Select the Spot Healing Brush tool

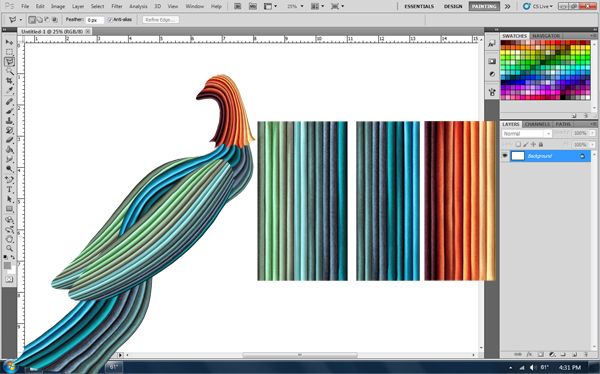coord(9,101)
